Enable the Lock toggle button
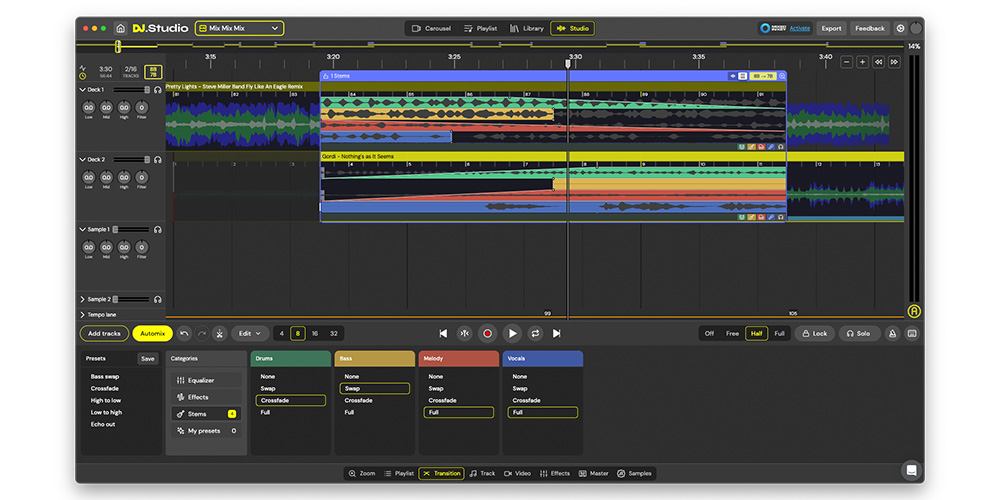This screenshot has height=500, width=1000. tap(813, 333)
